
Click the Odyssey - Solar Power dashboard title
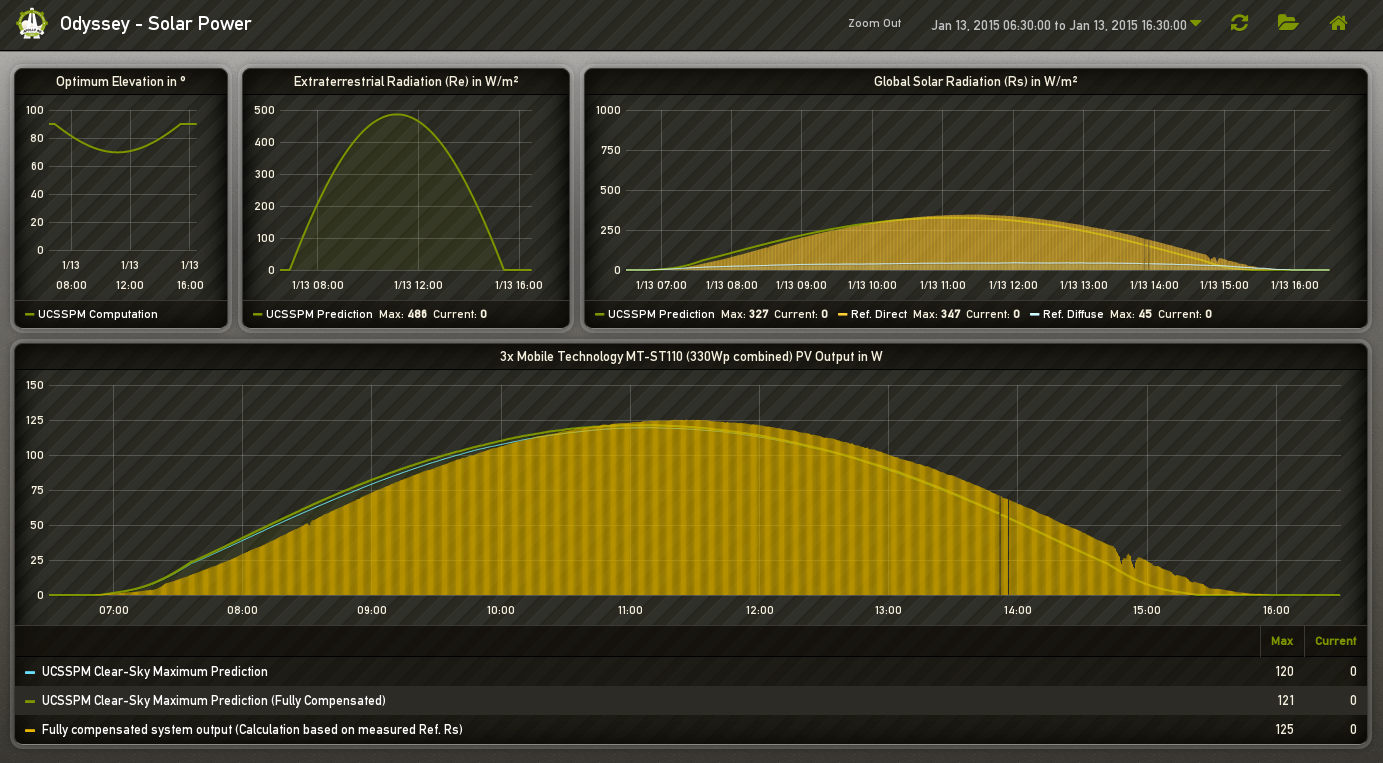(x=156, y=24)
